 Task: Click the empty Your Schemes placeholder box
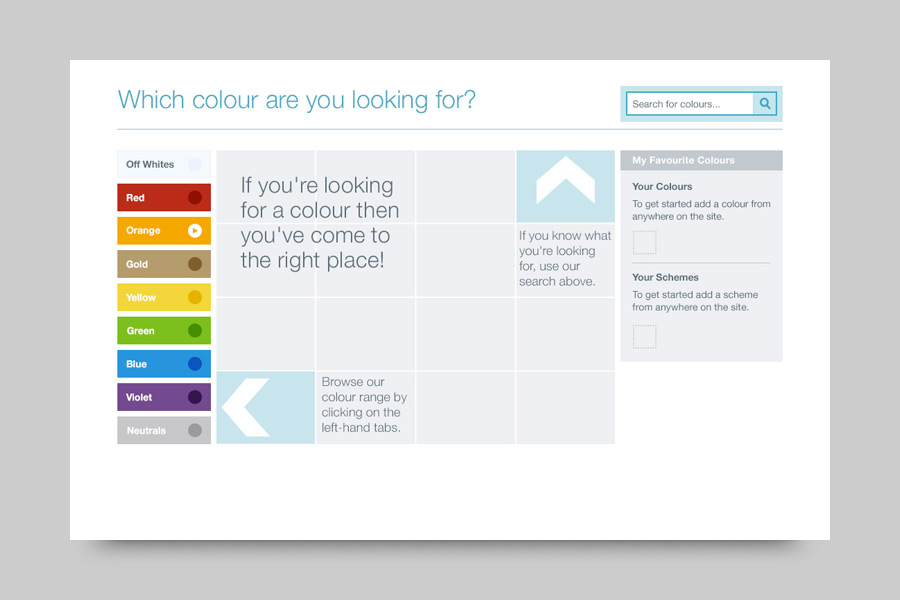(645, 336)
